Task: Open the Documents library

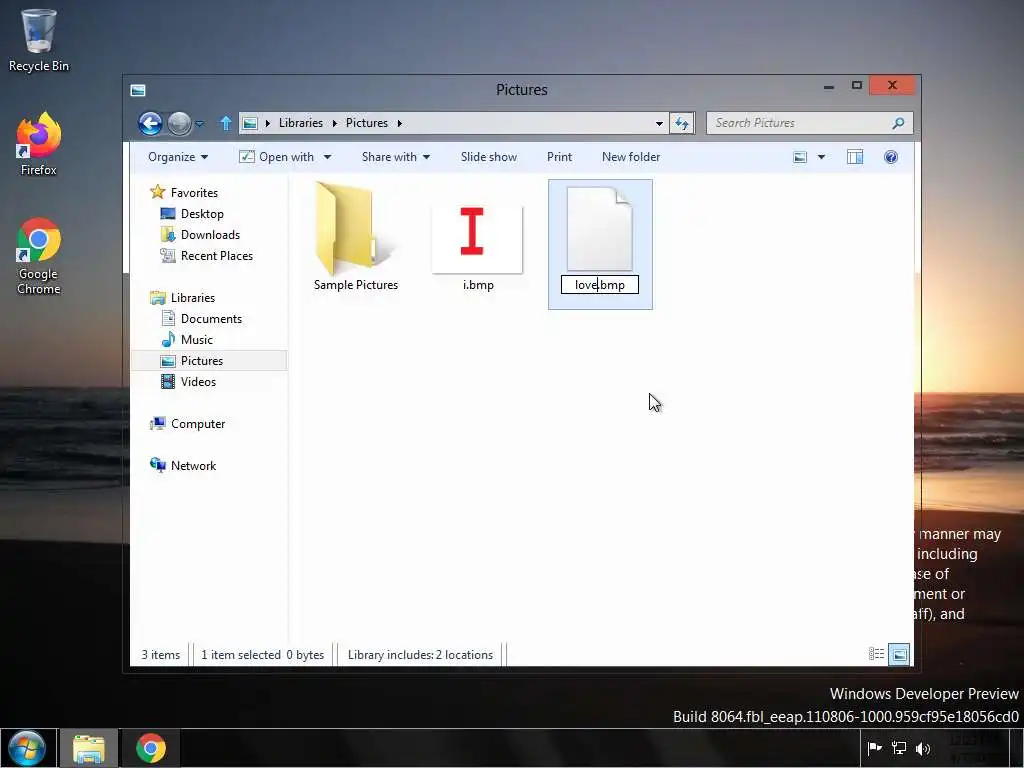Action: (211, 319)
